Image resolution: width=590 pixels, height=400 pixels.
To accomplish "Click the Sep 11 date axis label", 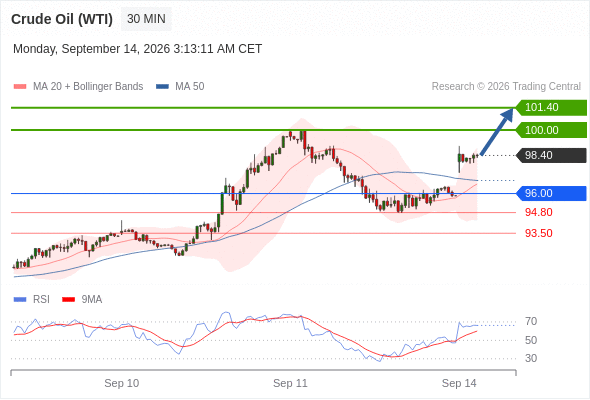I will (290, 383).
